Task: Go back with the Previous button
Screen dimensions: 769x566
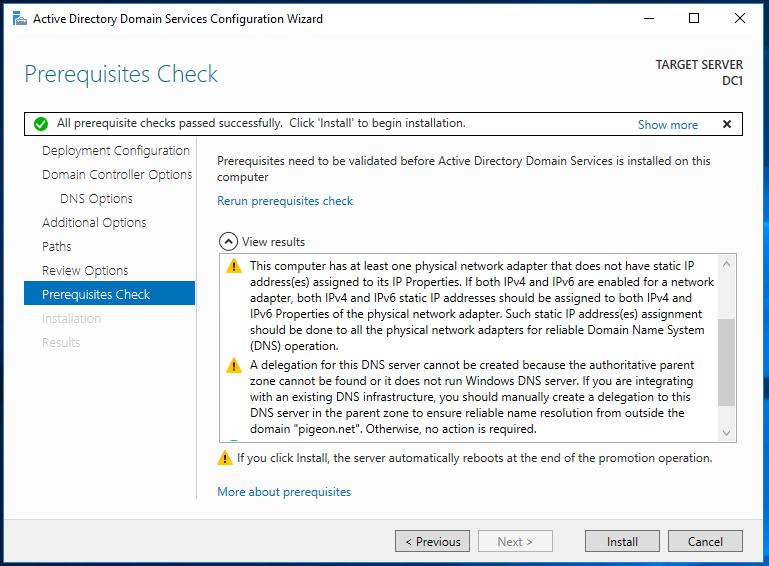Action: 432,541
